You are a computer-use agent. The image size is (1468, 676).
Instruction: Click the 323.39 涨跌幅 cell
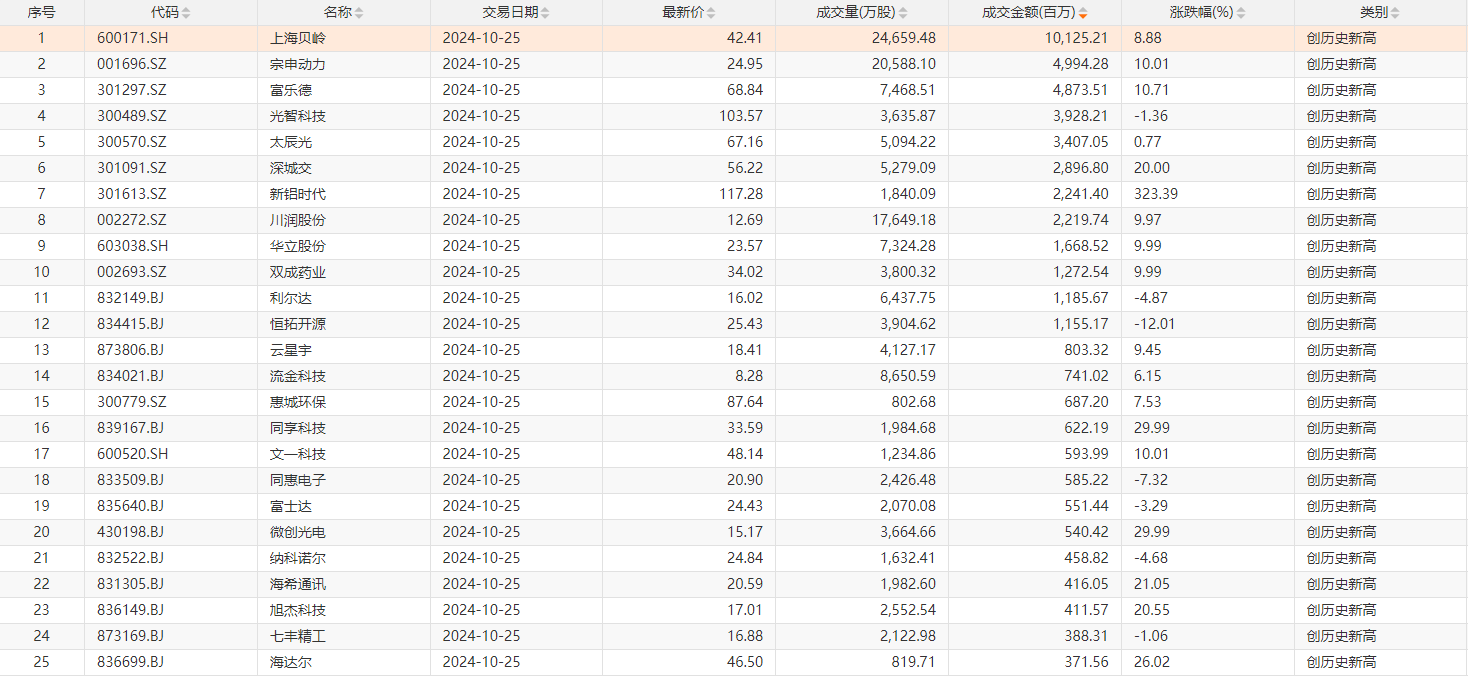click(1155, 194)
